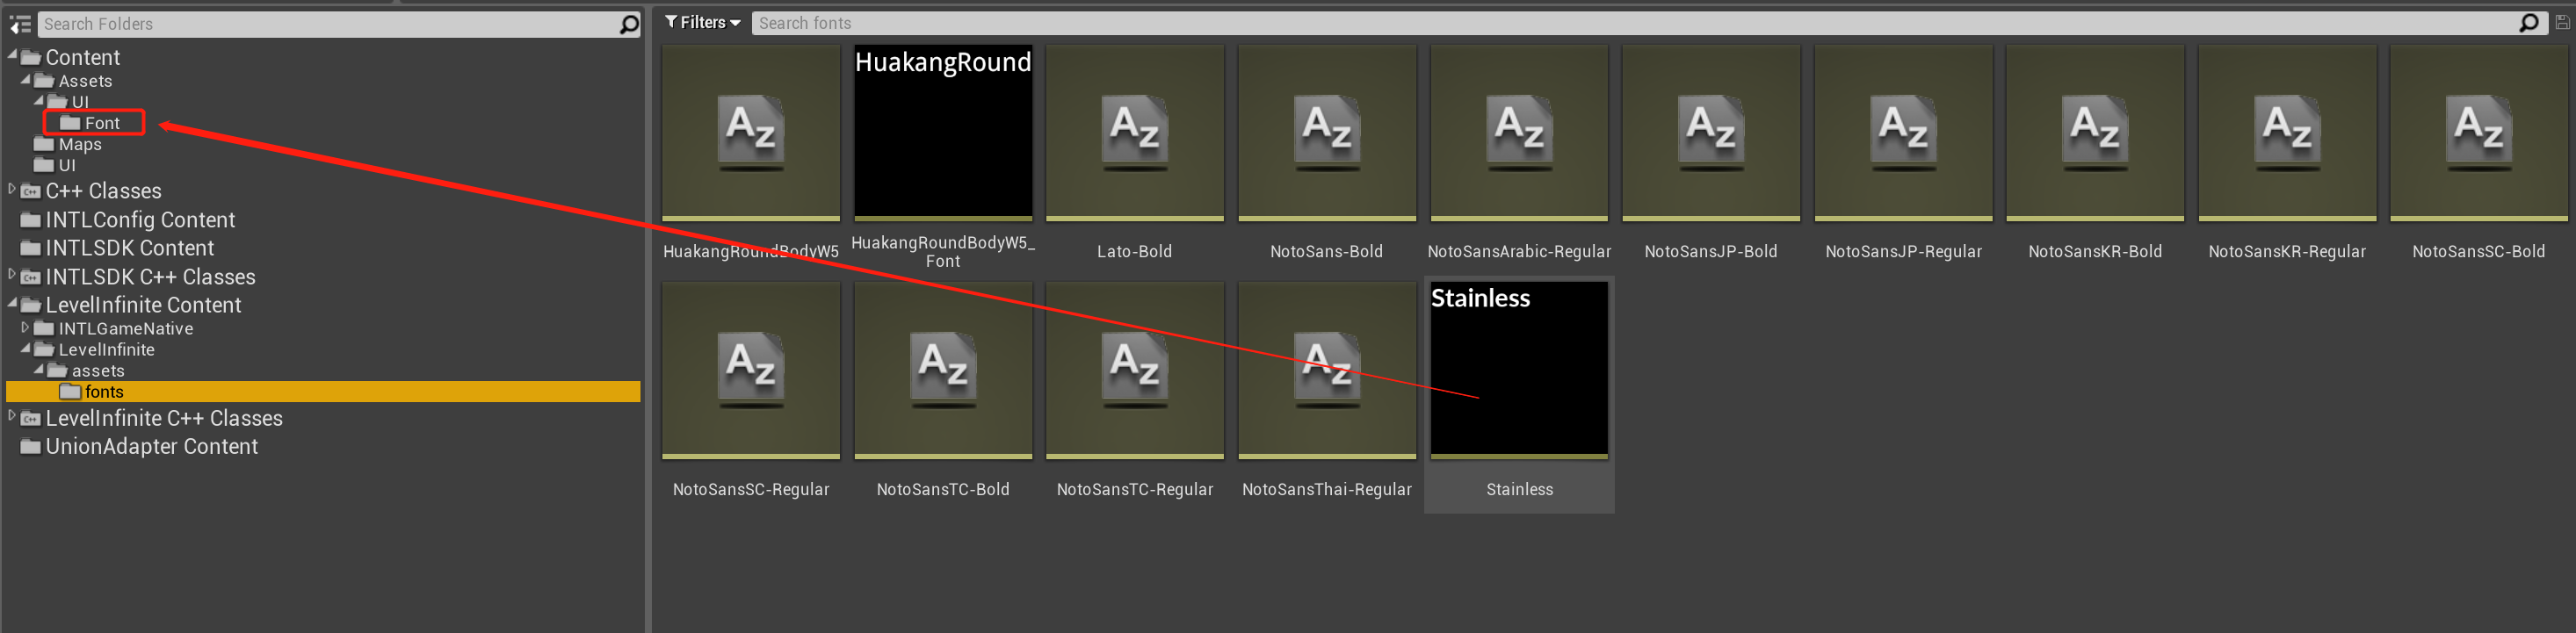Screen dimensions: 2576x633
Task: Click the save search icon at far right
Action: pyautogui.click(x=2562, y=23)
